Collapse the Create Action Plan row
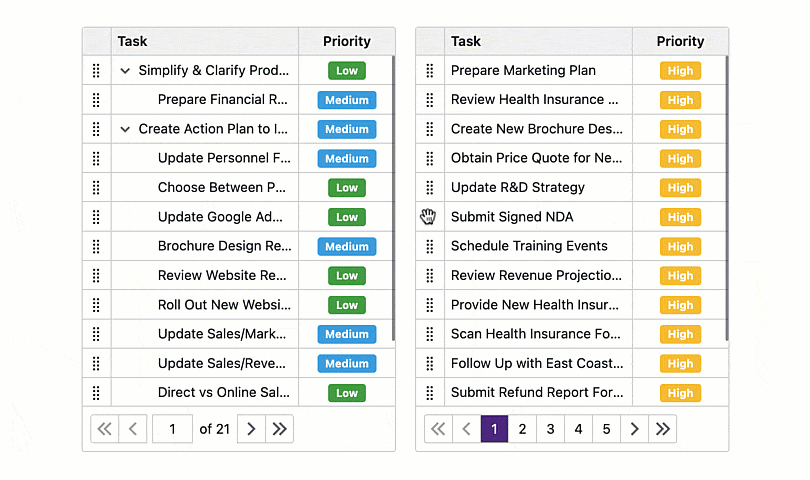The height and width of the screenshot is (480, 810). (125, 129)
